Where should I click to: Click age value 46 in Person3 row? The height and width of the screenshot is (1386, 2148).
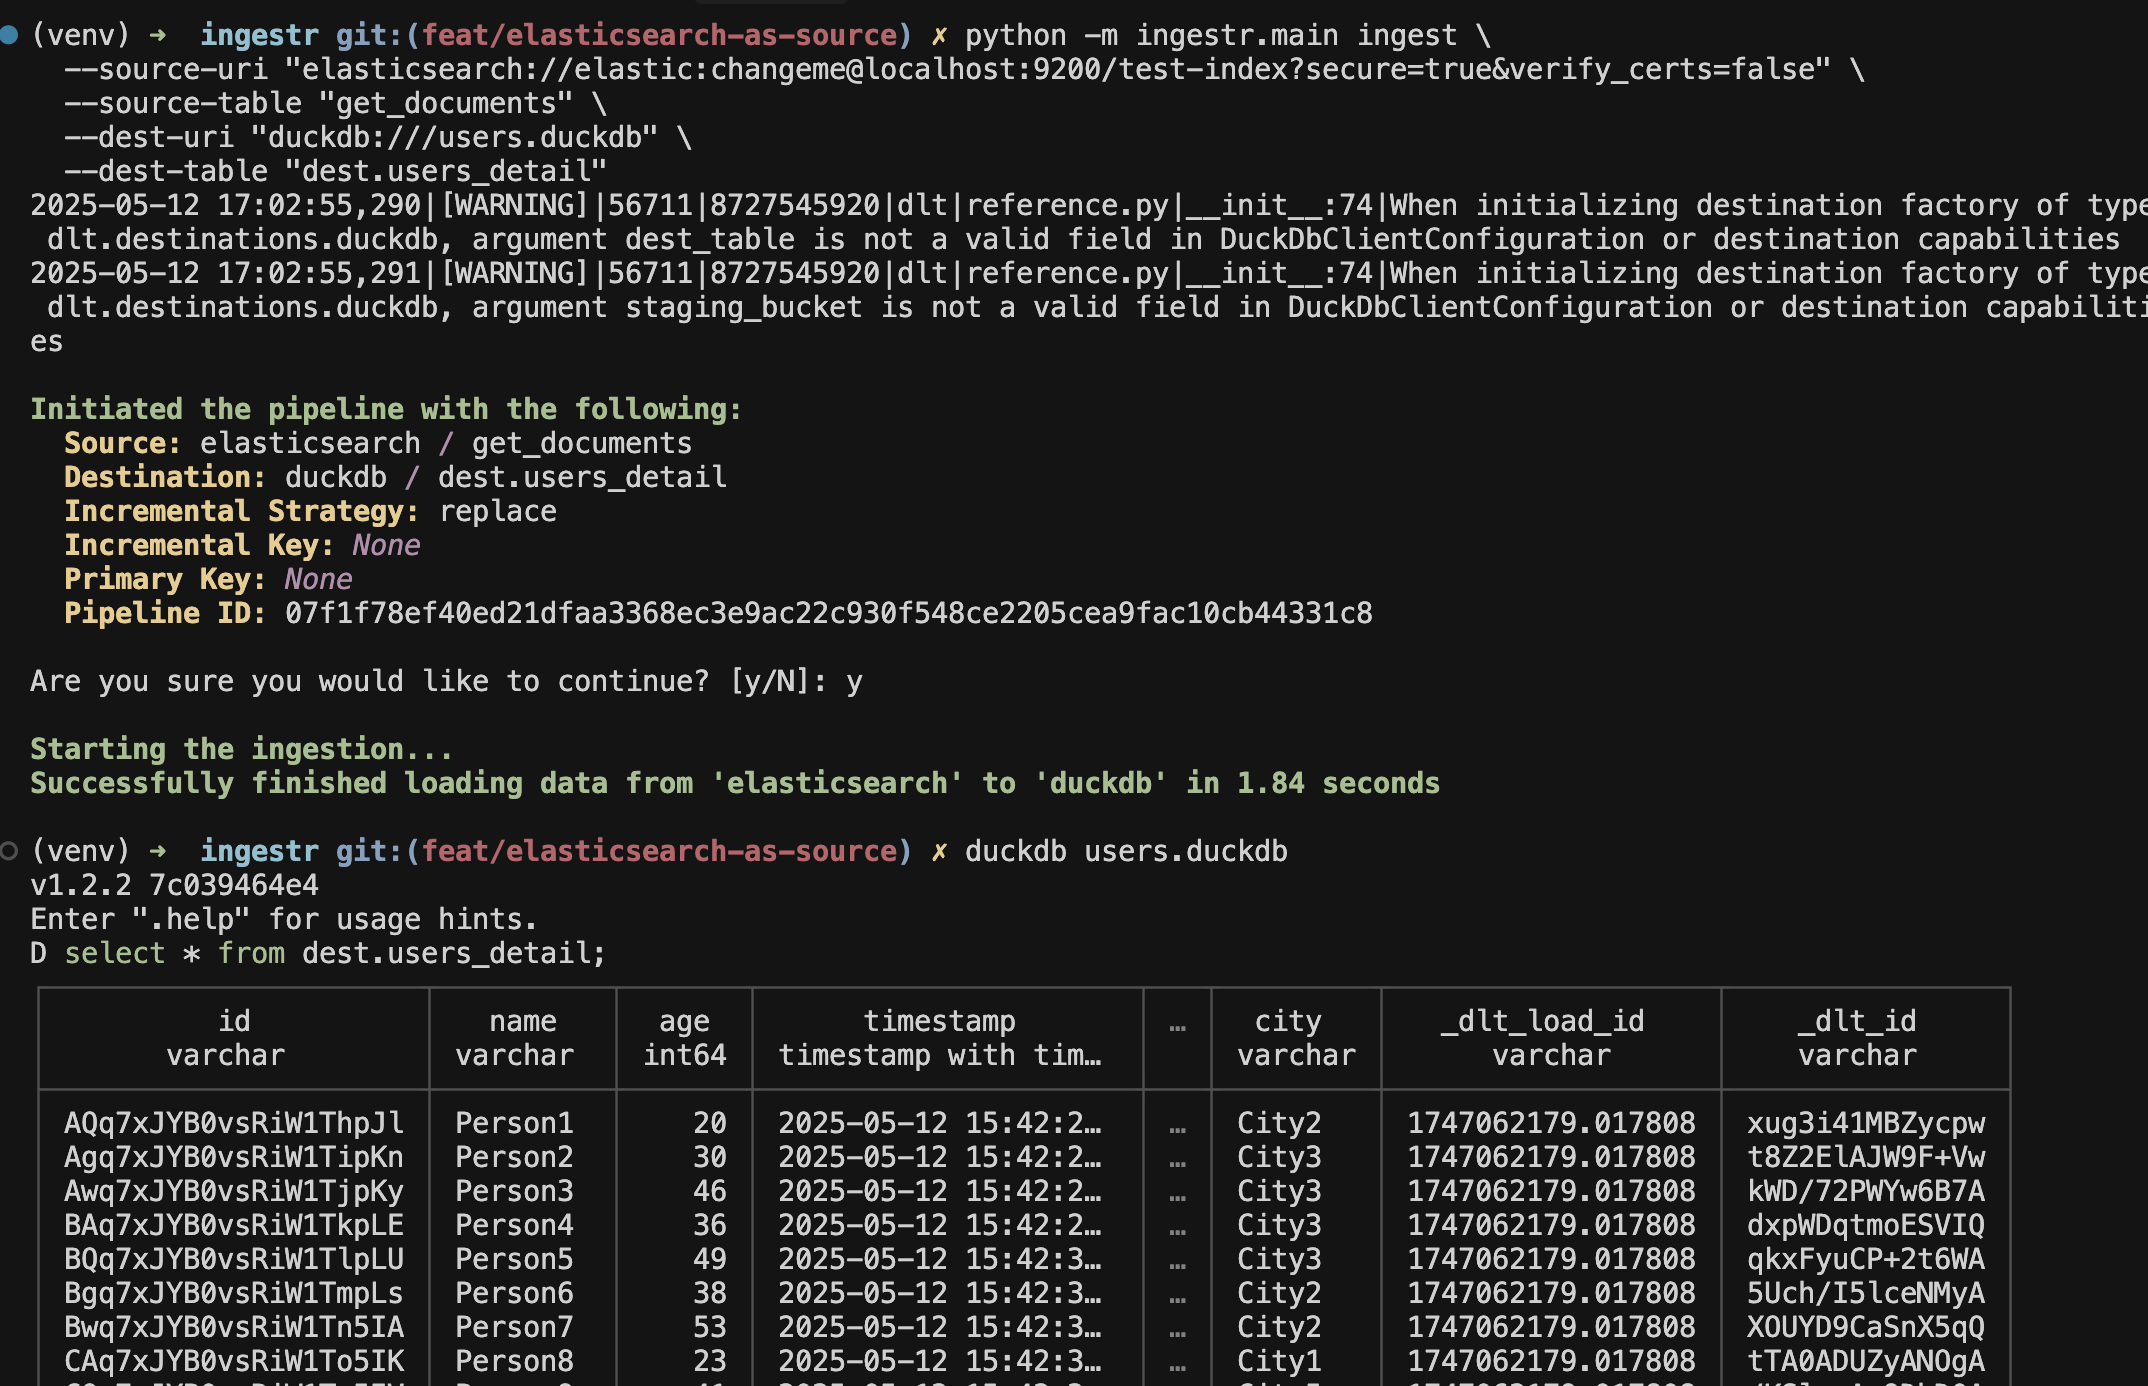[x=710, y=1191]
